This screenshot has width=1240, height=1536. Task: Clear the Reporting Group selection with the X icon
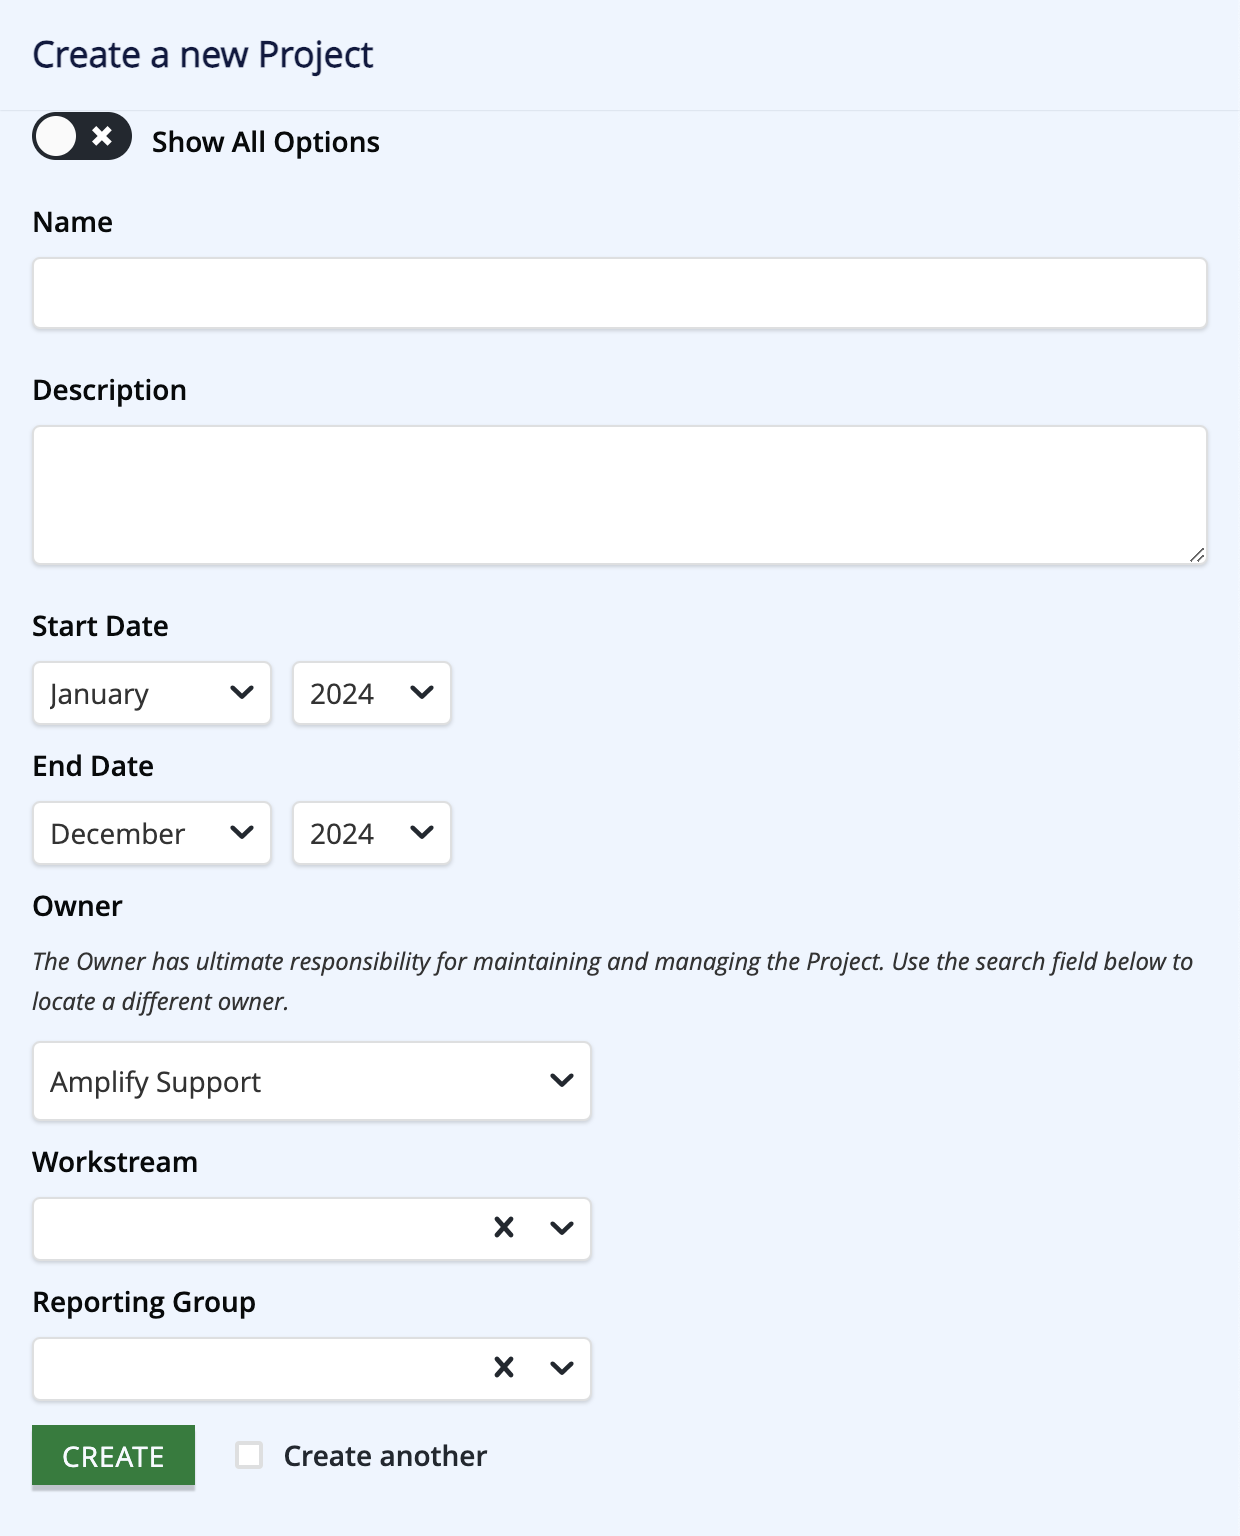(503, 1368)
